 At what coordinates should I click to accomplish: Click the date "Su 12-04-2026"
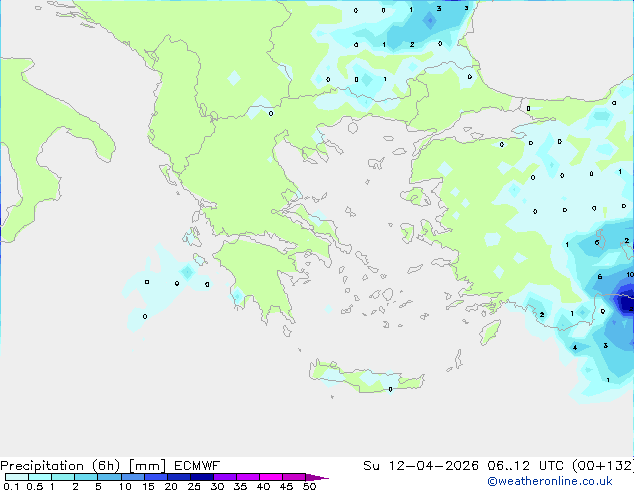[421, 466]
